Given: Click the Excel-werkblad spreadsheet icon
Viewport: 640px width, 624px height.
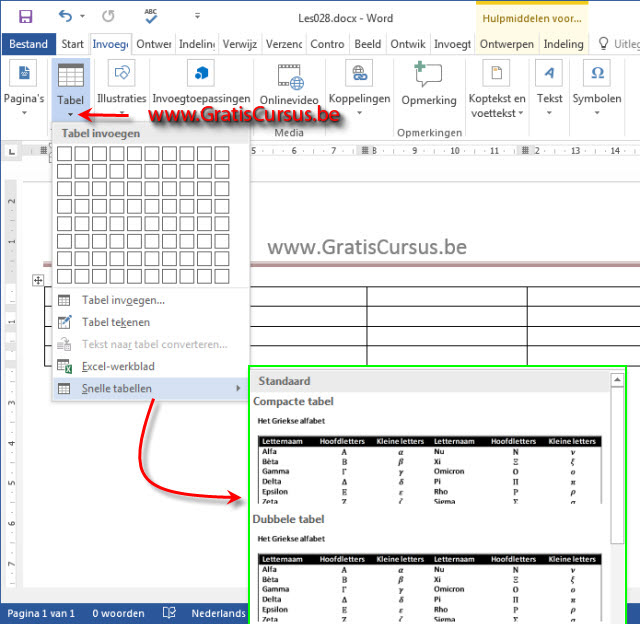Looking at the screenshot, I should point(64,366).
